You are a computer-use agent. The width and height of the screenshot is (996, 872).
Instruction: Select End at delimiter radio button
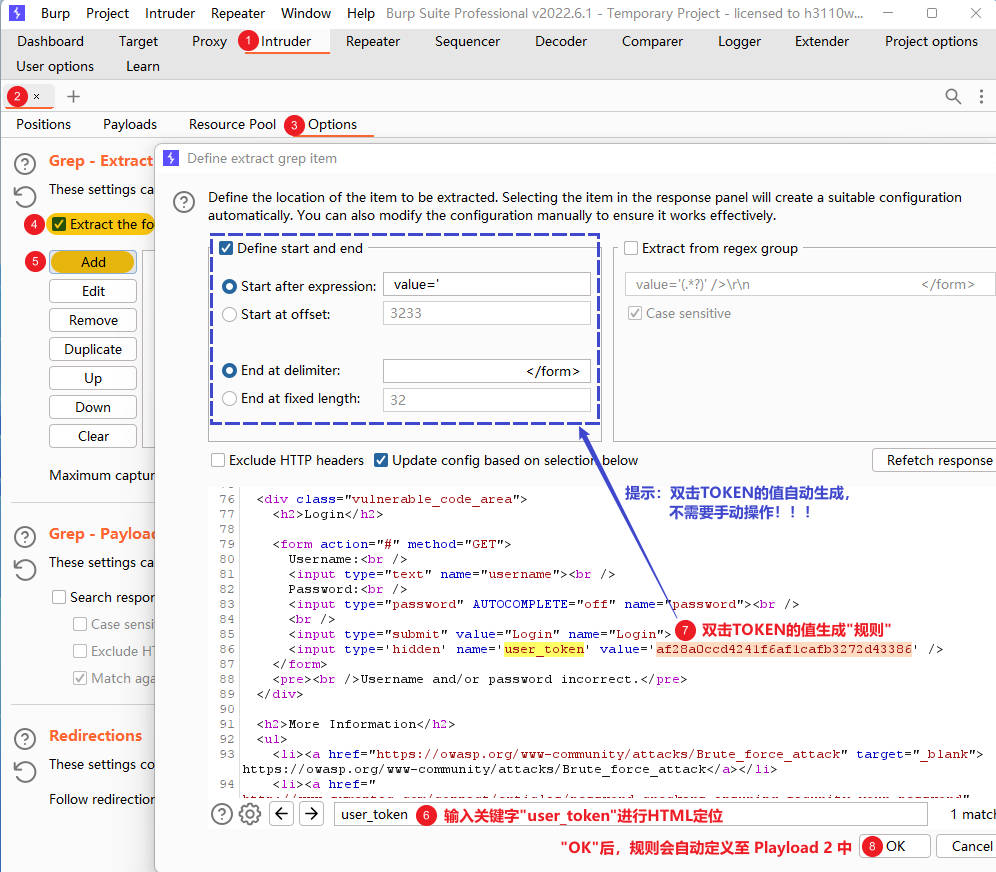[x=229, y=370]
